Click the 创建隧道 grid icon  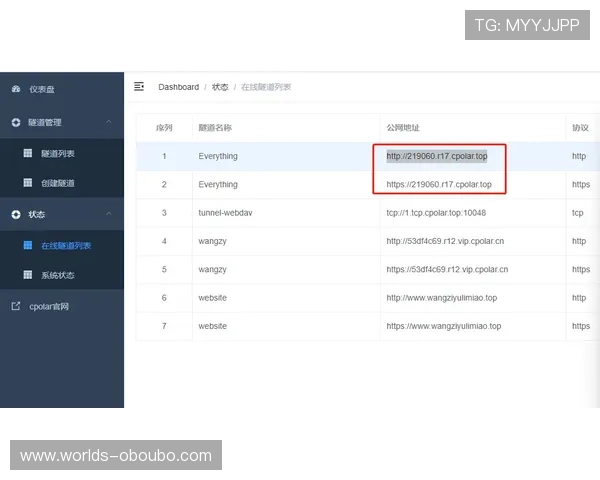(29, 183)
